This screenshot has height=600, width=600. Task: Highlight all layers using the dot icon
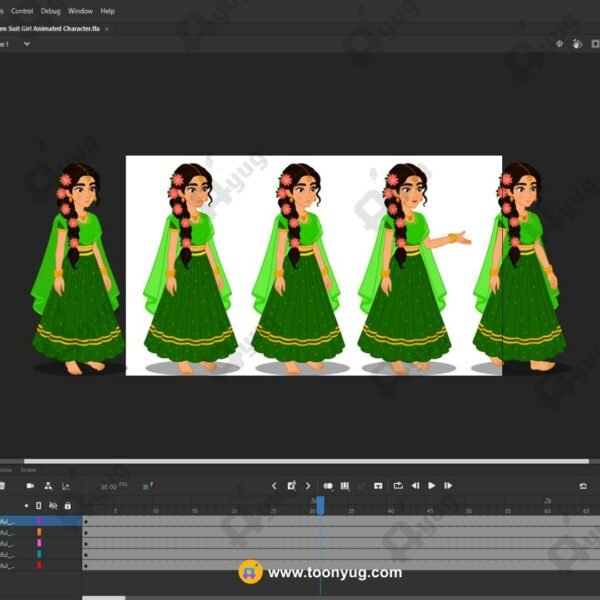(x=26, y=505)
